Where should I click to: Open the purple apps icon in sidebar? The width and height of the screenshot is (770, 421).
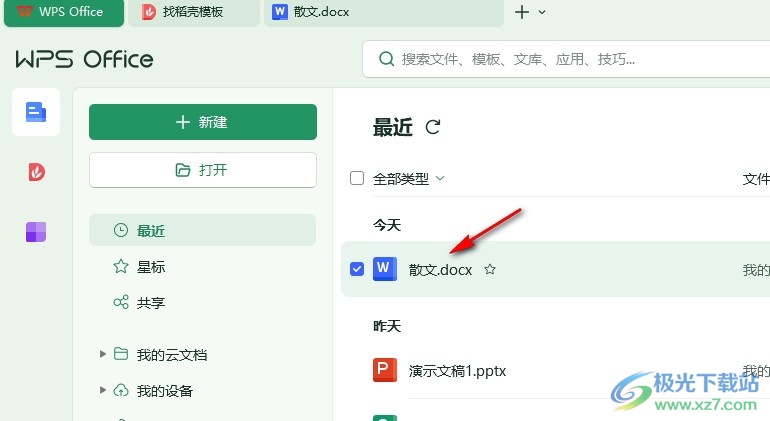click(x=36, y=232)
